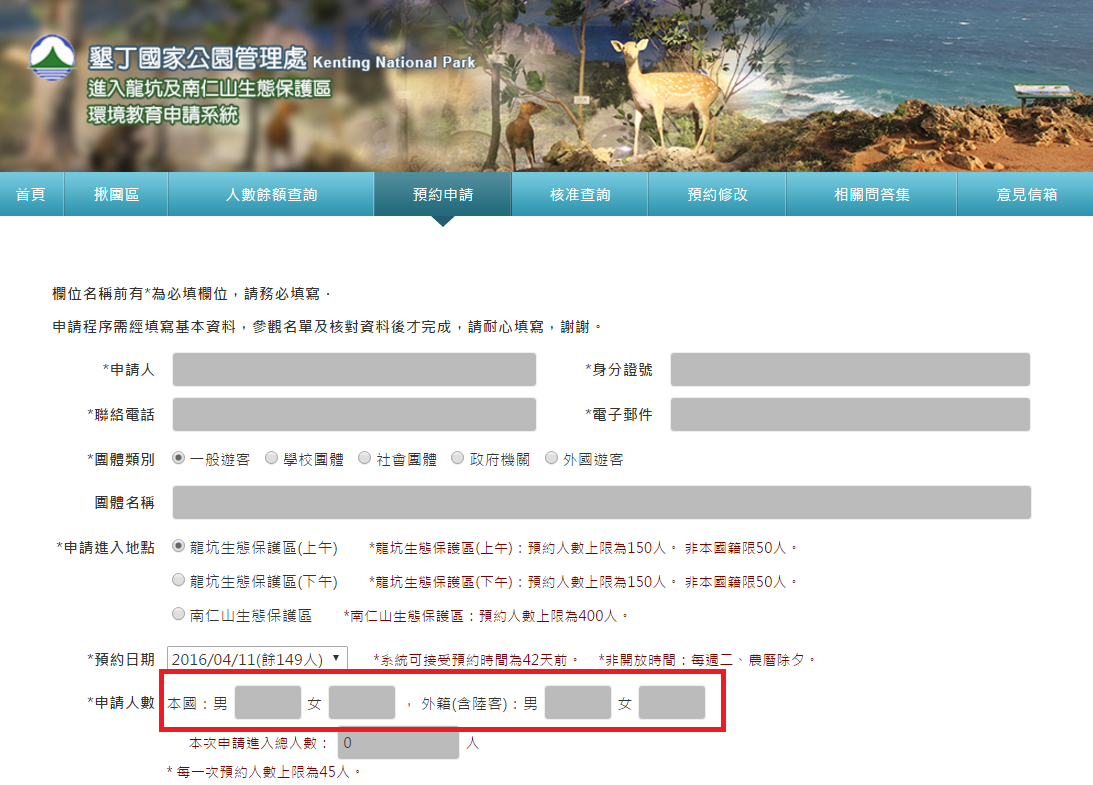
Task: Click the 電子郵件 email input field
Action: [x=851, y=414]
